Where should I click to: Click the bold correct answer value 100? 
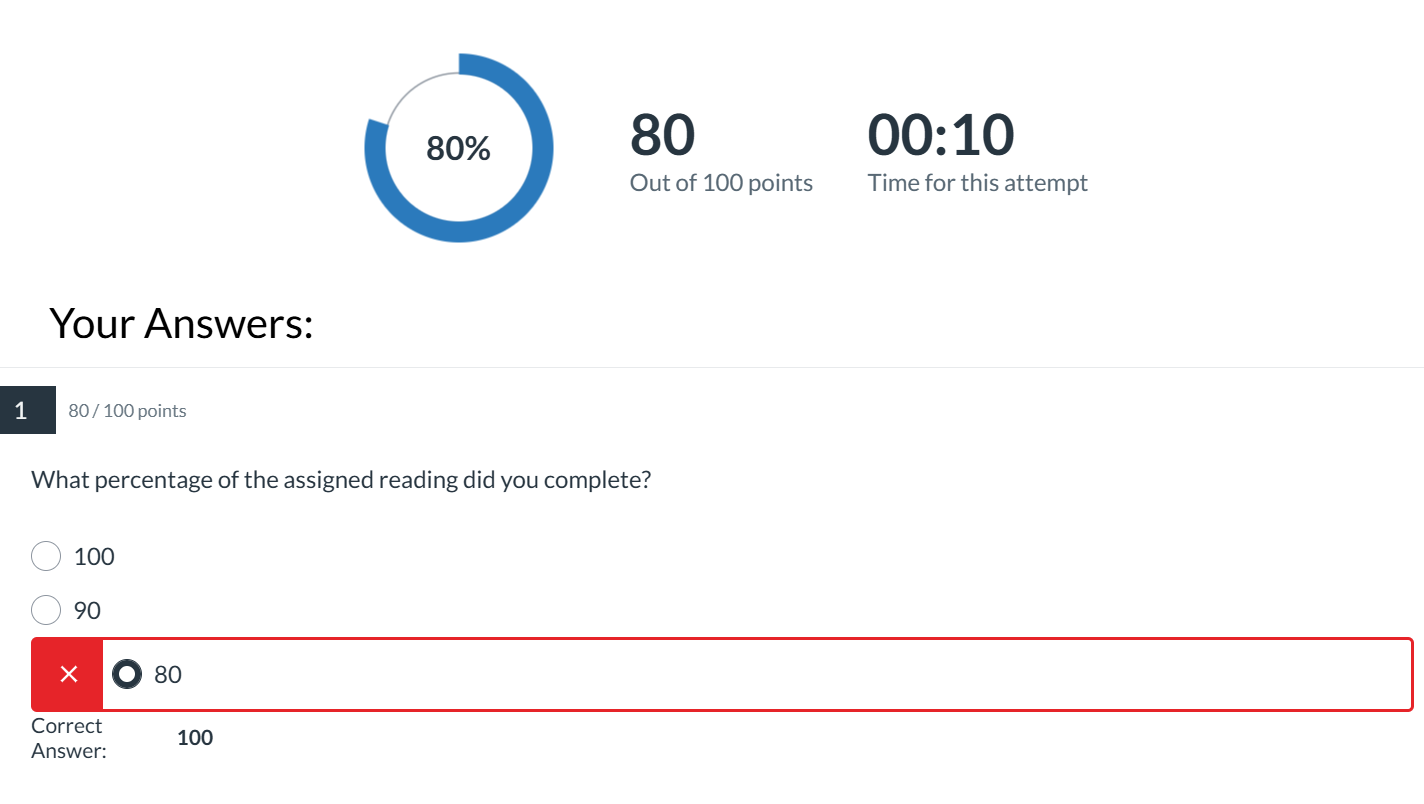[x=195, y=738]
